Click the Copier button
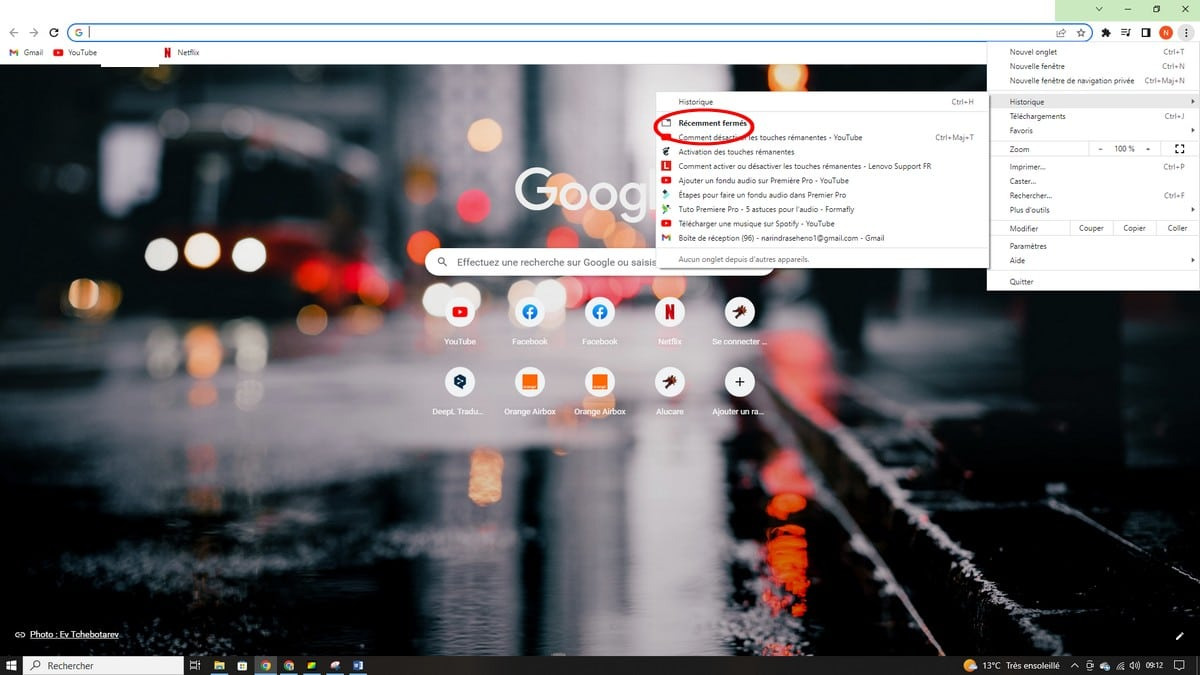Image resolution: width=1200 pixels, height=675 pixels. (1134, 228)
